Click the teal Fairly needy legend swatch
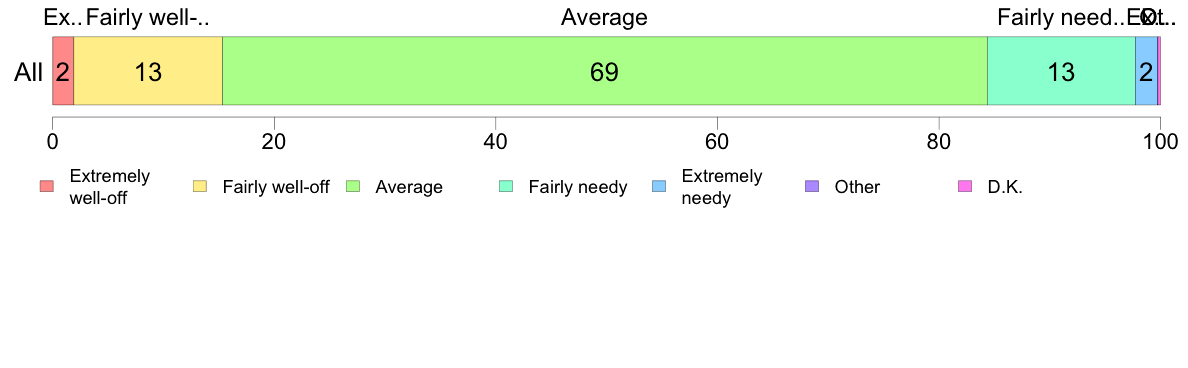 point(507,187)
